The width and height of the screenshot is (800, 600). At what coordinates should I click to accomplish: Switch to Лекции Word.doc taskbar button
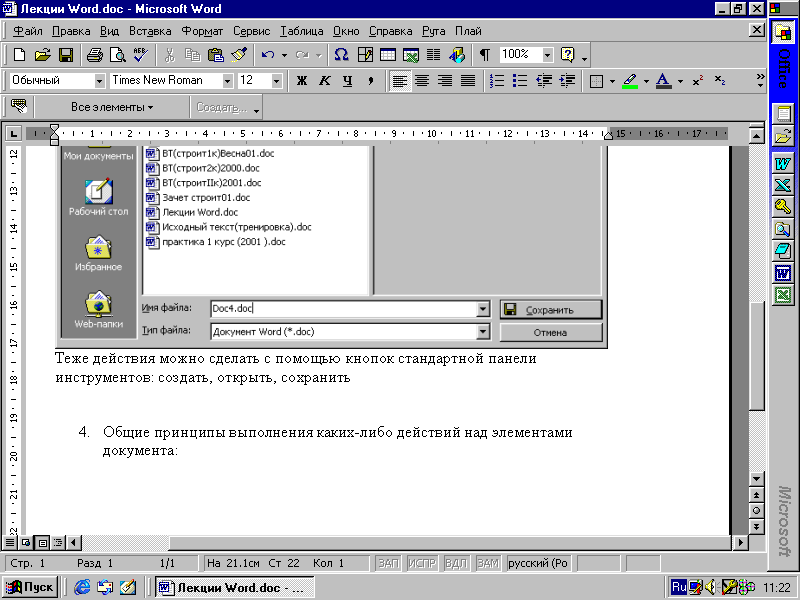tap(234, 588)
